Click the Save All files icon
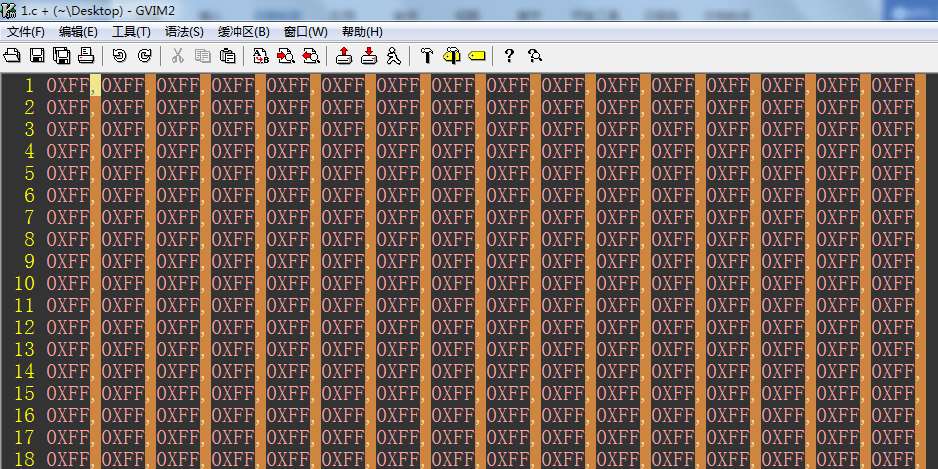 tap(62, 56)
